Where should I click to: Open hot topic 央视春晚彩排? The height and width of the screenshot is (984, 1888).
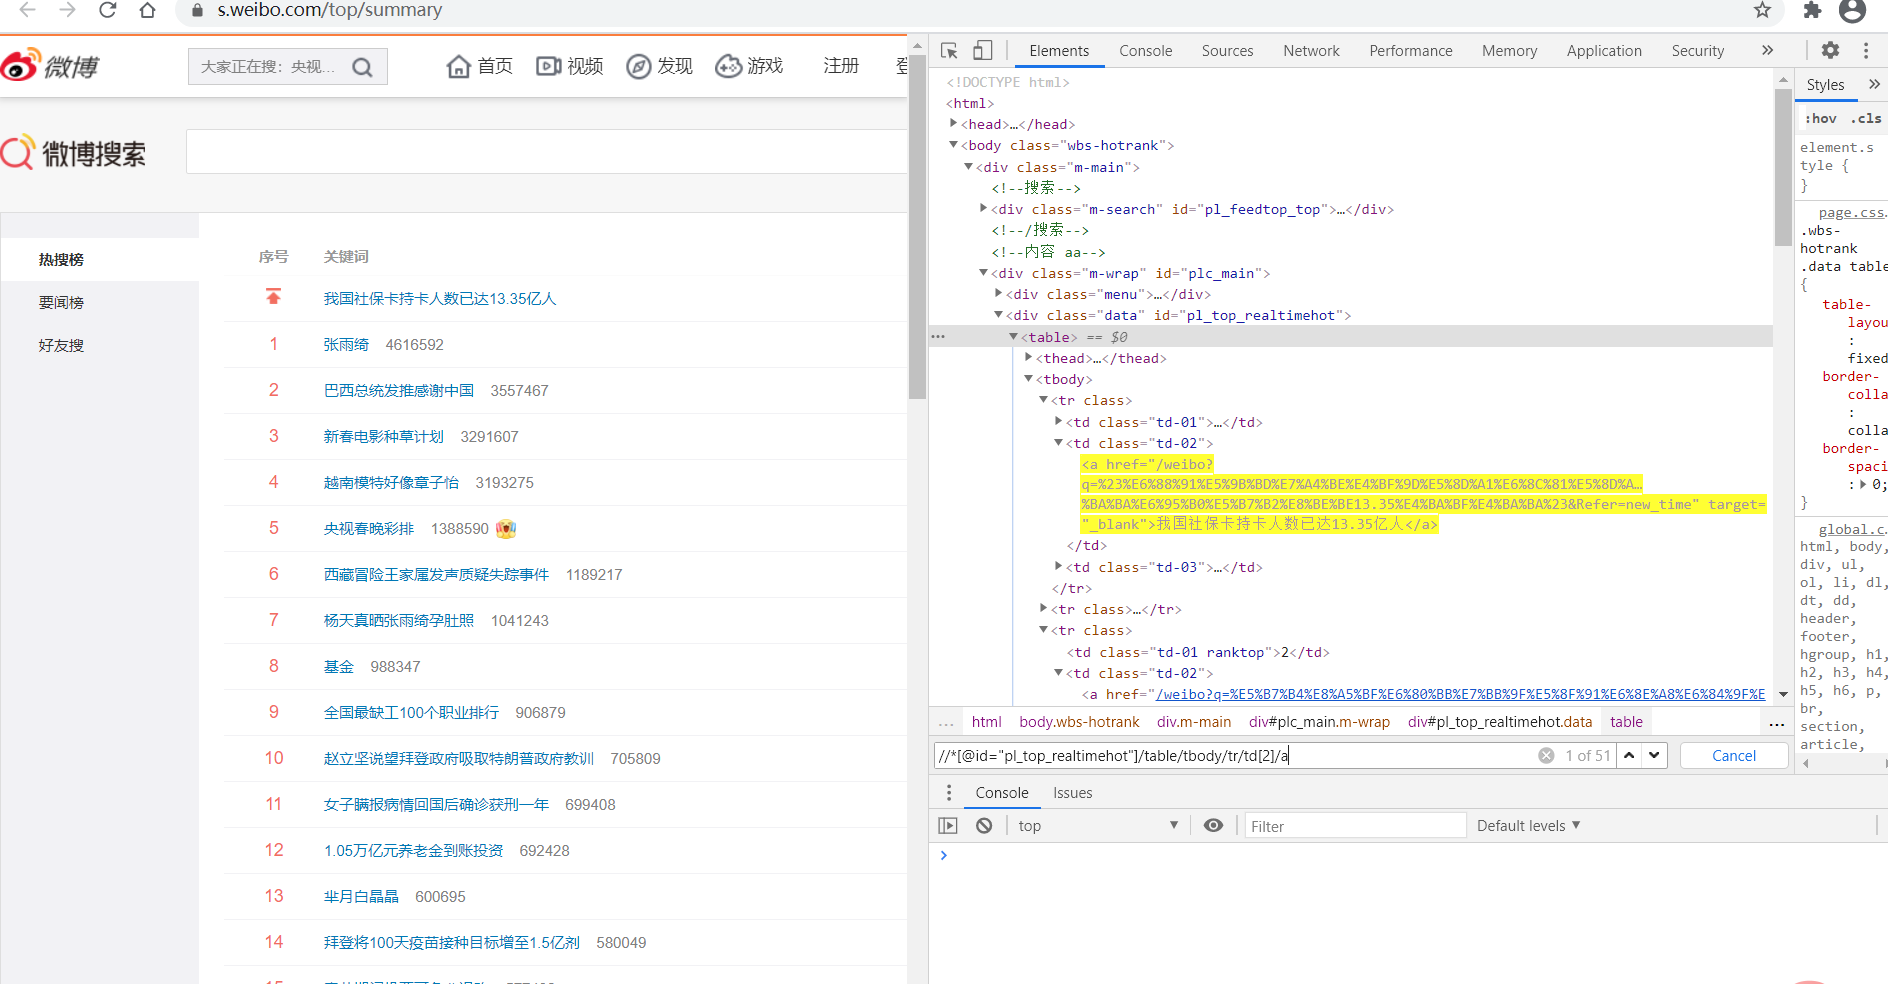[369, 529]
